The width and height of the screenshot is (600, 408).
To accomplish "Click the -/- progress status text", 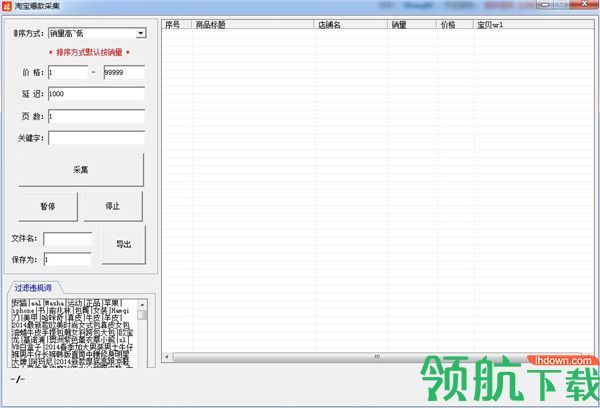I will click(x=18, y=379).
